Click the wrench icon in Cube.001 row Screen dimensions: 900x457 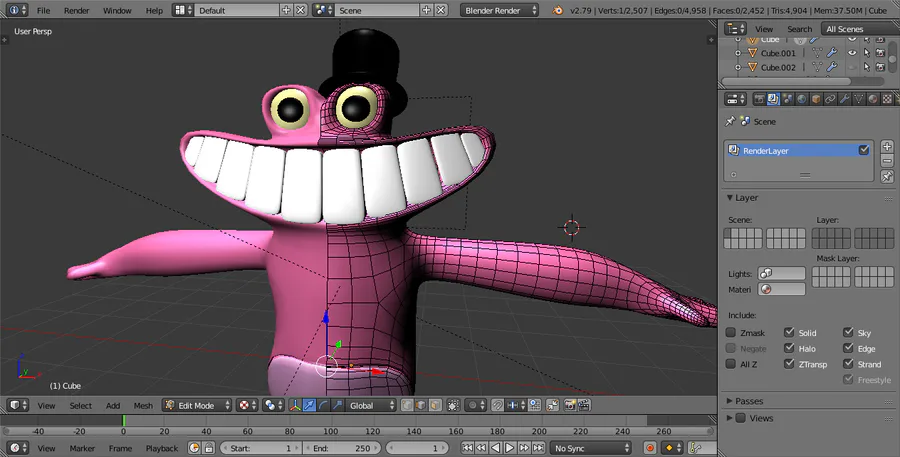(832, 53)
